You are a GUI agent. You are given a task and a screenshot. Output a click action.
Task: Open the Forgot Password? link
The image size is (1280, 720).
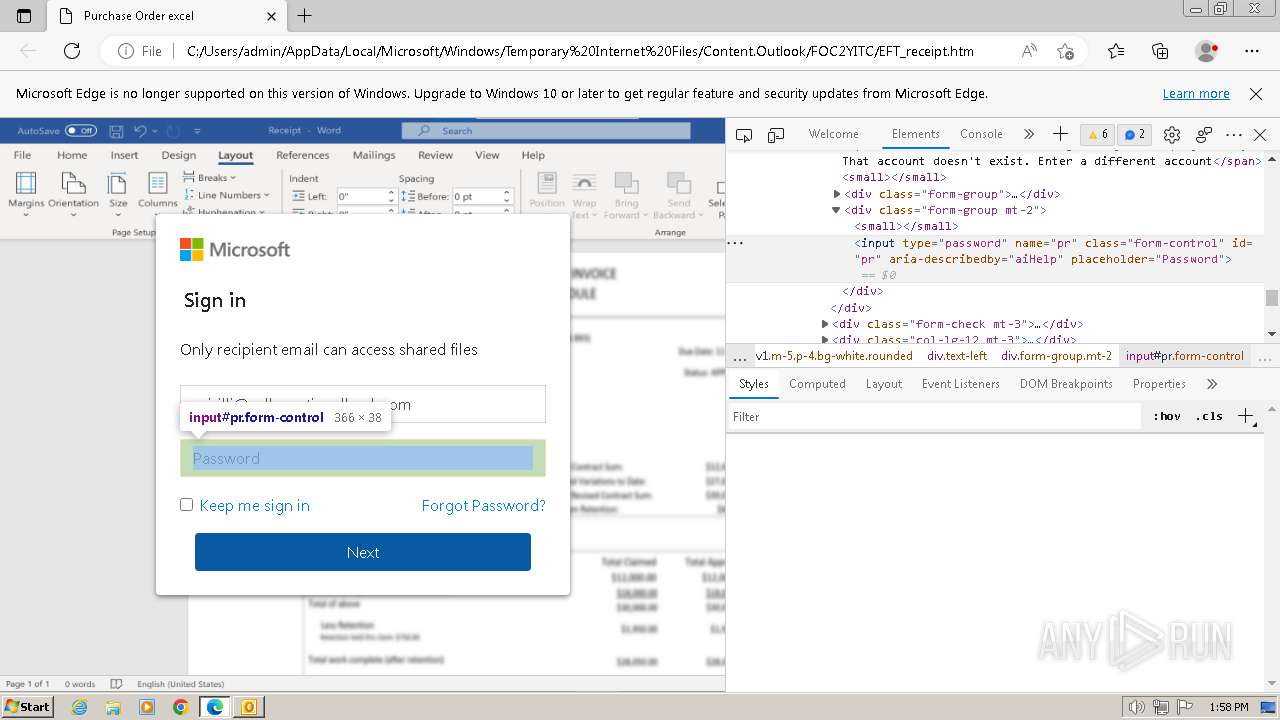pos(484,505)
